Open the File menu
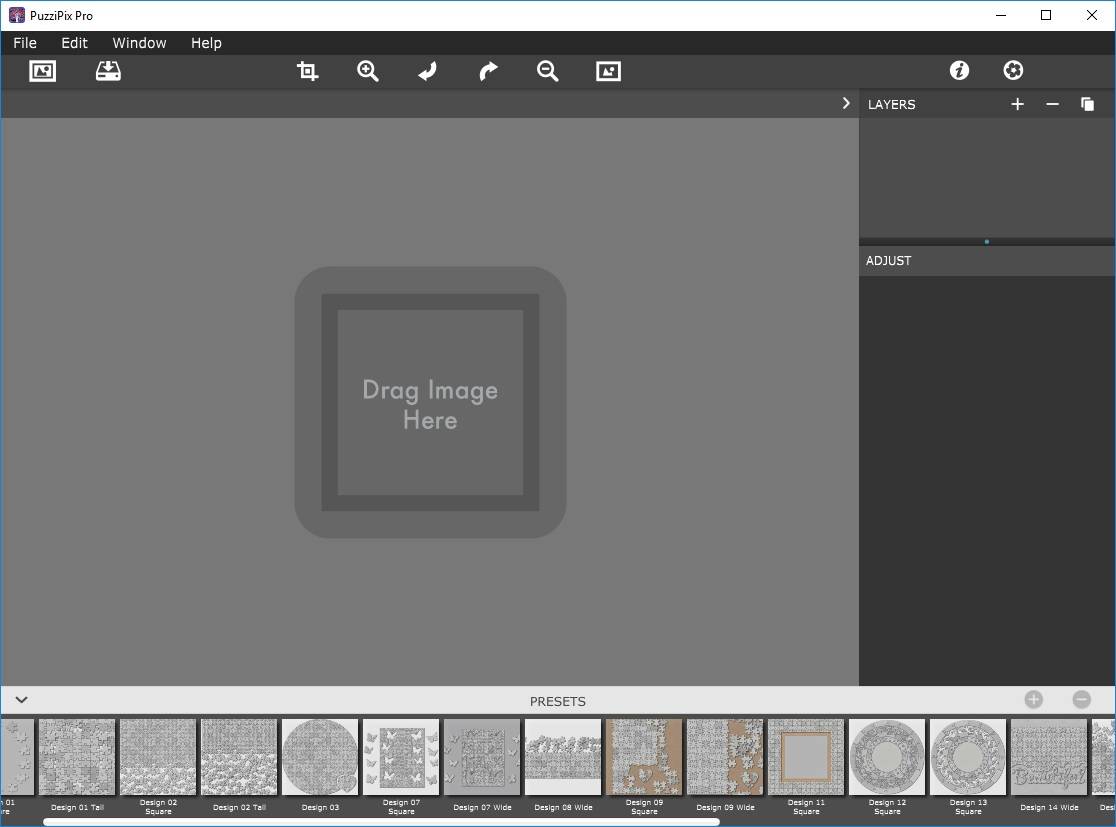Viewport: 1116px width, 827px height. (25, 43)
